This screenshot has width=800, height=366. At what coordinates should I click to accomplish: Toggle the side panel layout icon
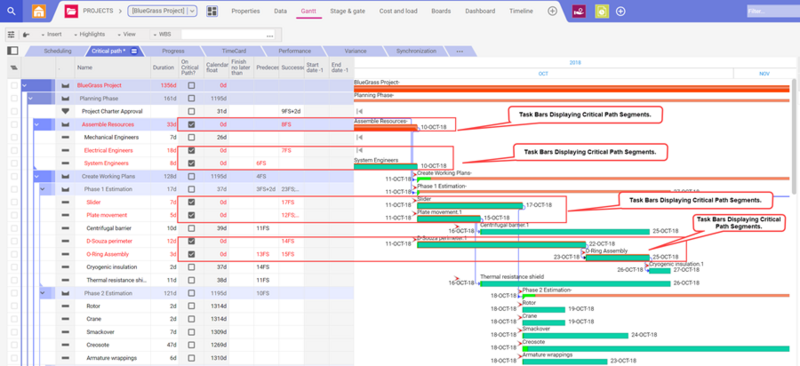click(13, 51)
